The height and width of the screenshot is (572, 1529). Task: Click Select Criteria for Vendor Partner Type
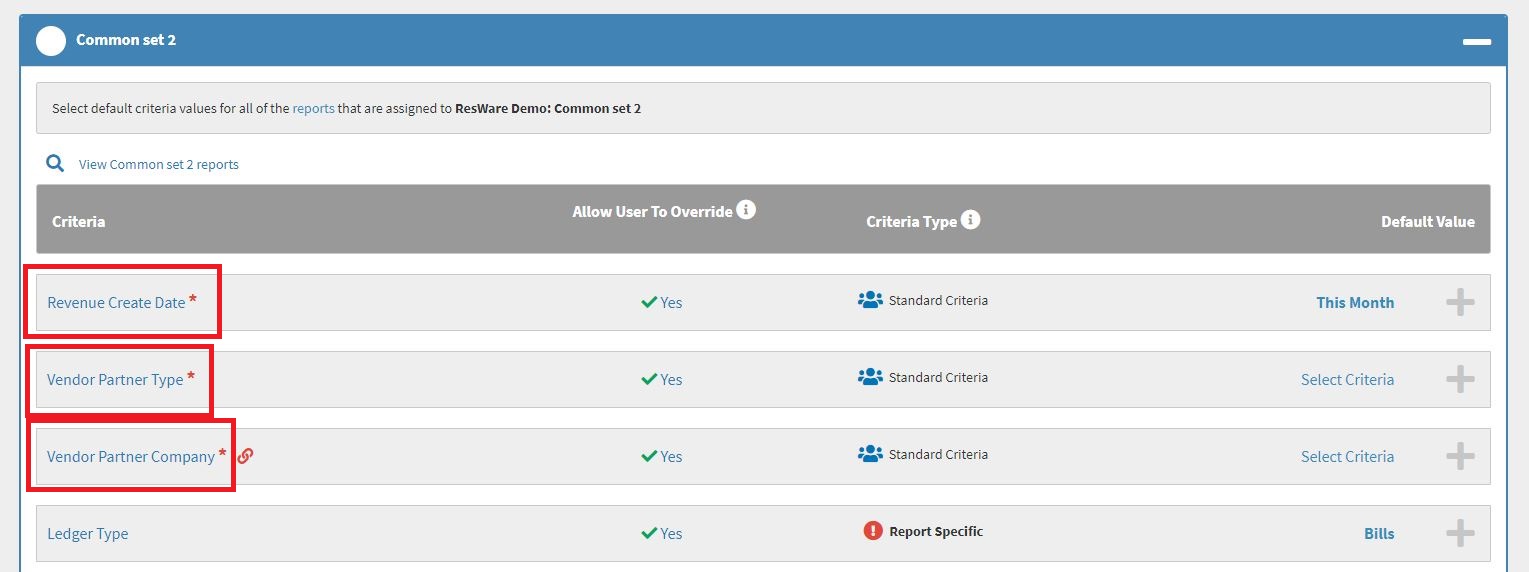(x=1347, y=380)
